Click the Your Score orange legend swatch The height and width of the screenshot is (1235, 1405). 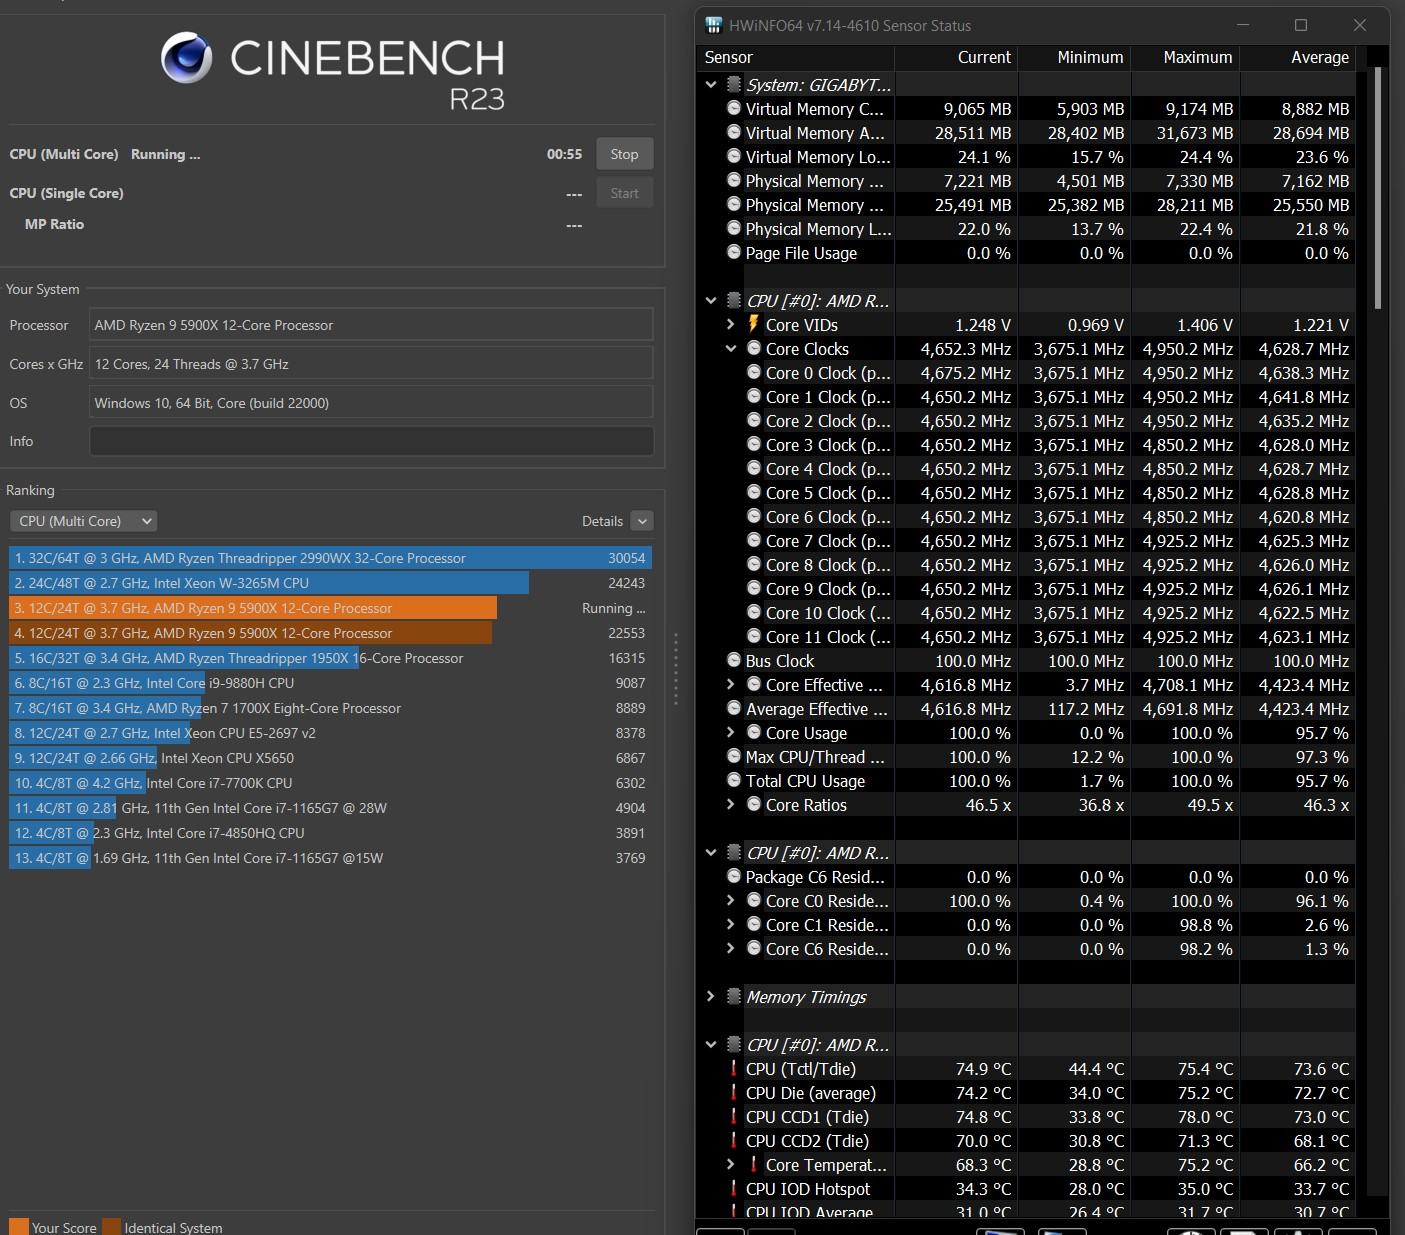[x=18, y=1227]
